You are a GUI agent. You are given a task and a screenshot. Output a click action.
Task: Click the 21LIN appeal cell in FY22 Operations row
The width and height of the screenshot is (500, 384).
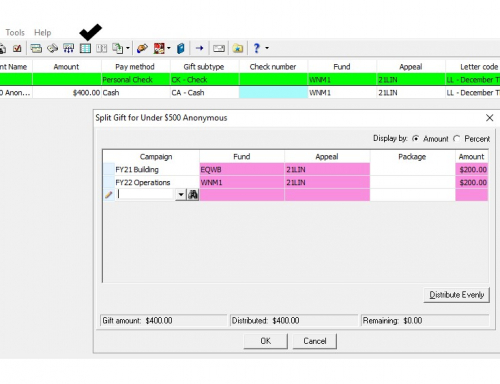[x=327, y=182]
